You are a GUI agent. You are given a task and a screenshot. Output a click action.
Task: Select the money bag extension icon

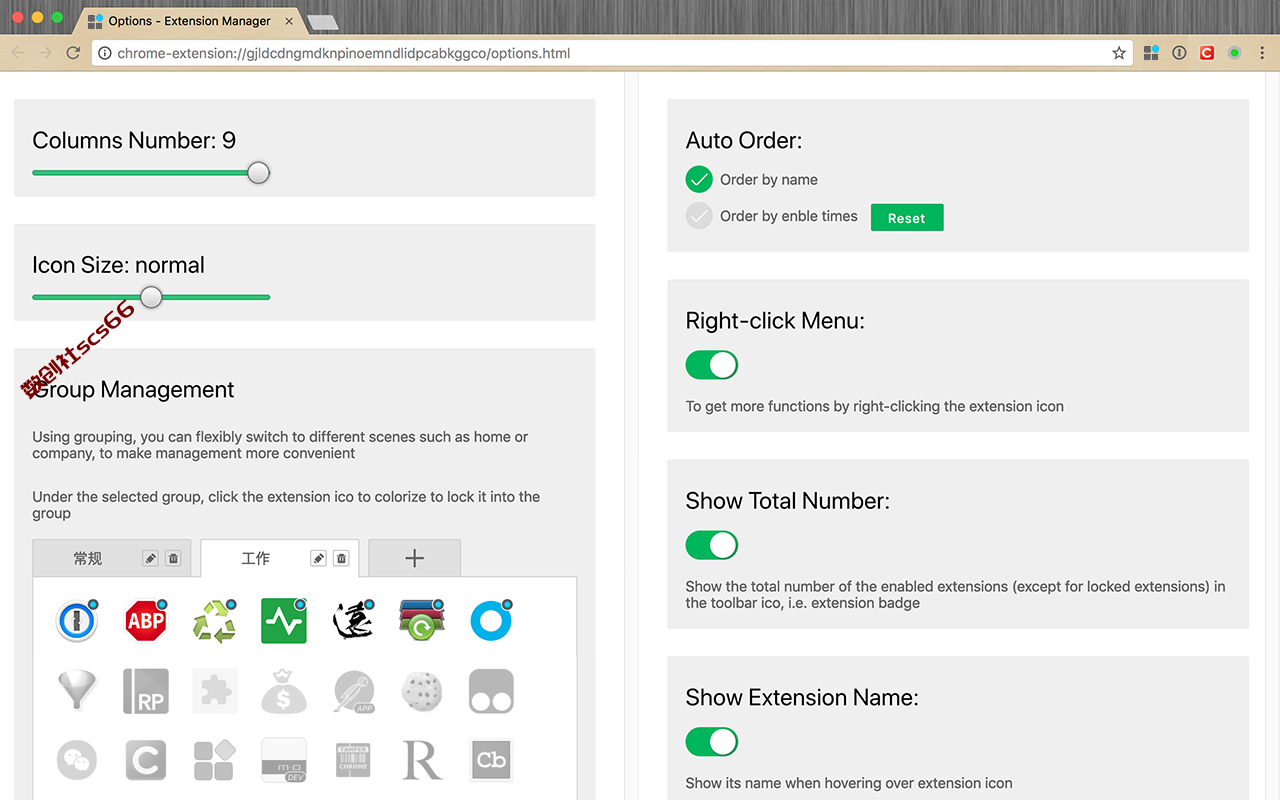pos(284,691)
